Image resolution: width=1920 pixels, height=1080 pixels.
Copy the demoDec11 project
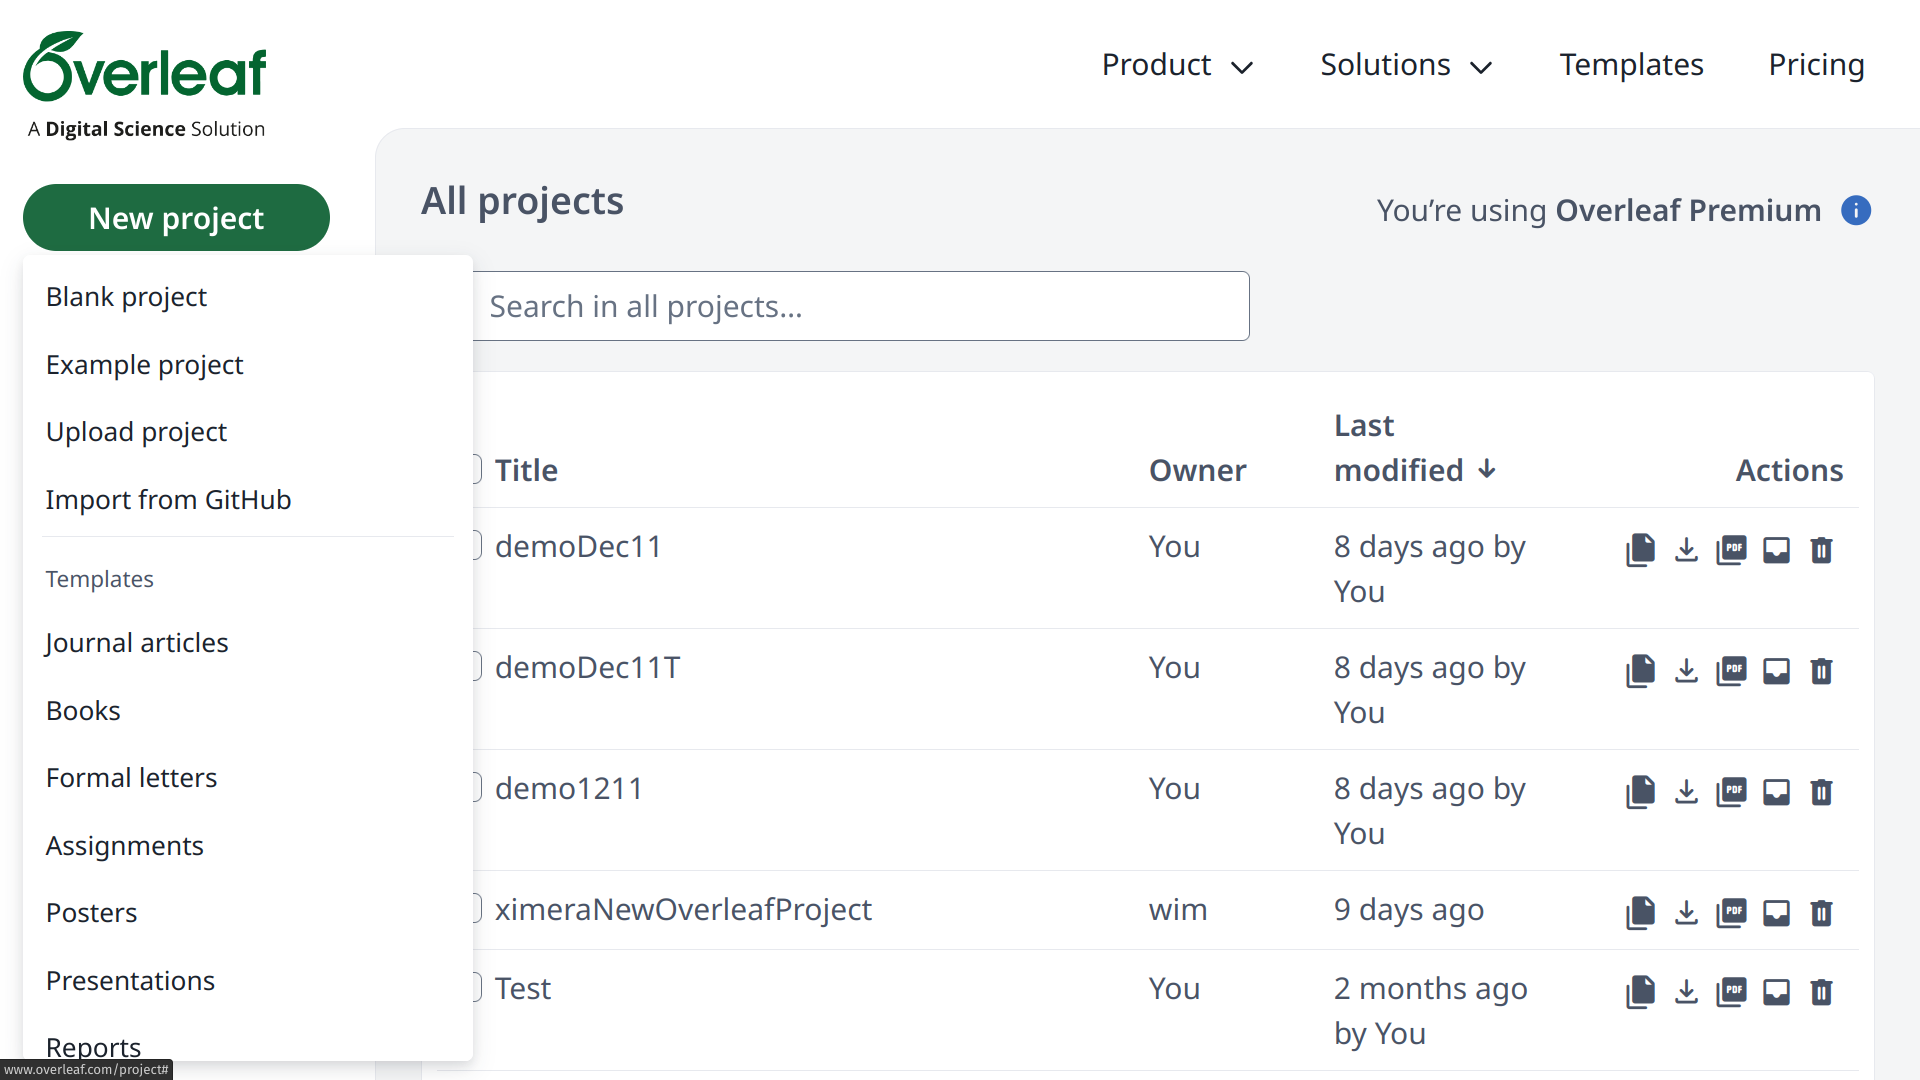pos(1640,550)
